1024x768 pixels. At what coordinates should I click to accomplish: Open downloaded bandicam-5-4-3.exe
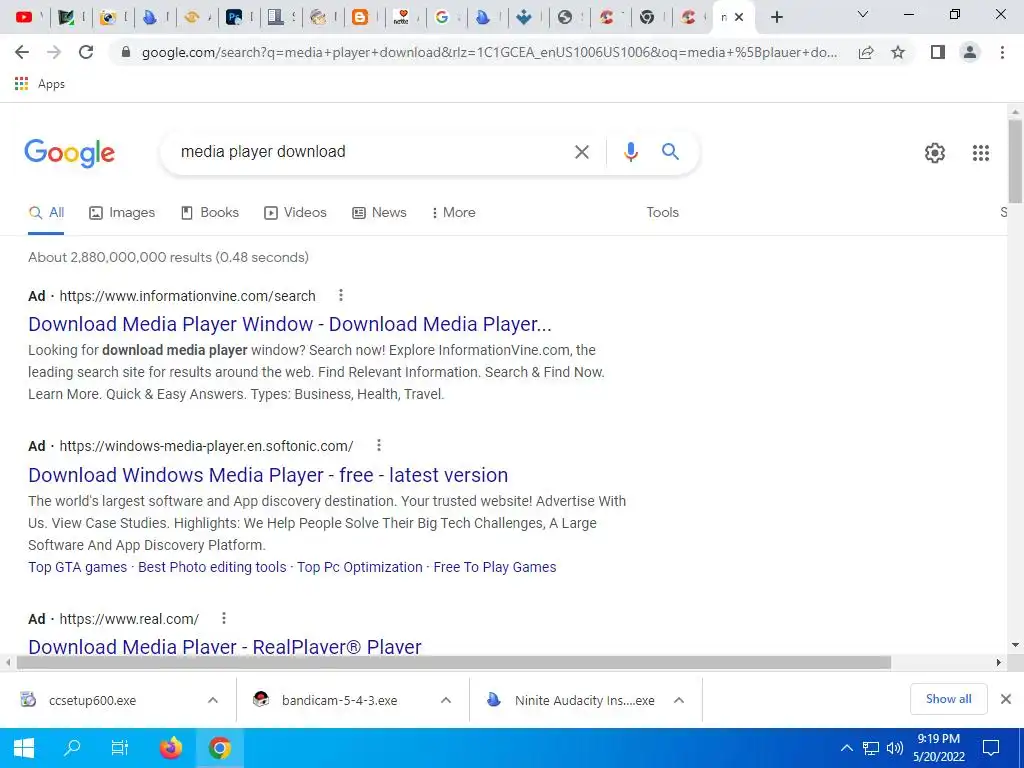click(x=339, y=700)
